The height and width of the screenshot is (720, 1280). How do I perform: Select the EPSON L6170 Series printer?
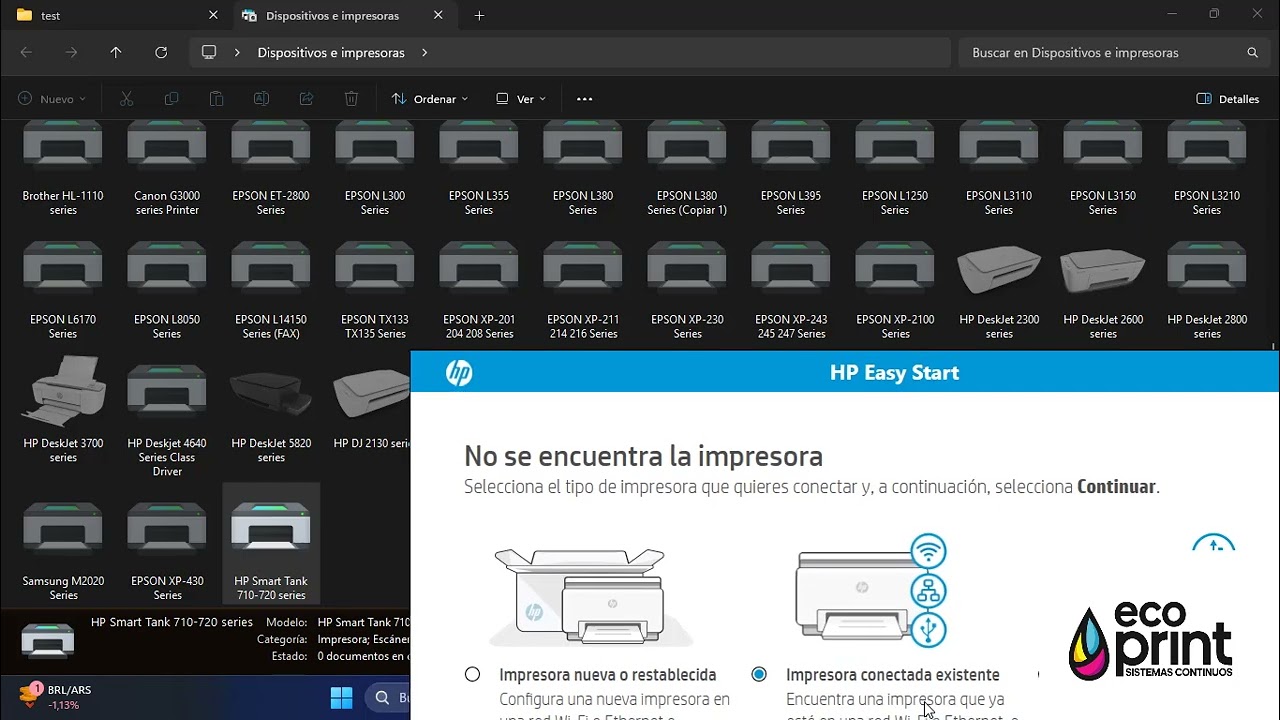(63, 290)
